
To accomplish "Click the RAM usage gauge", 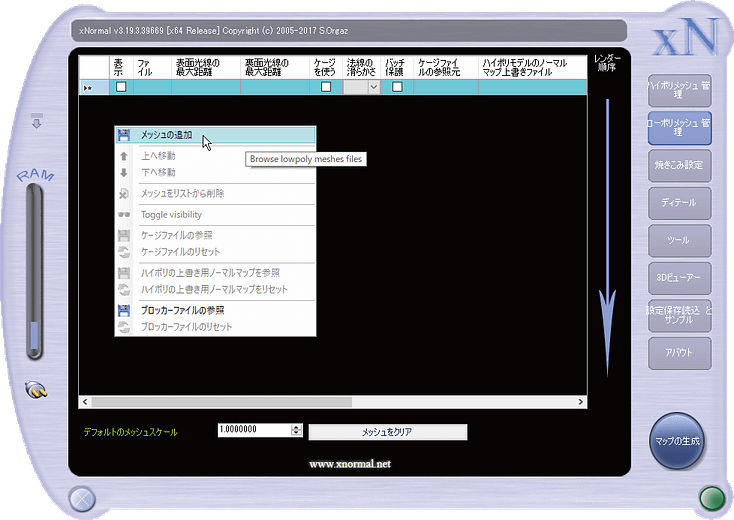I will [35, 271].
